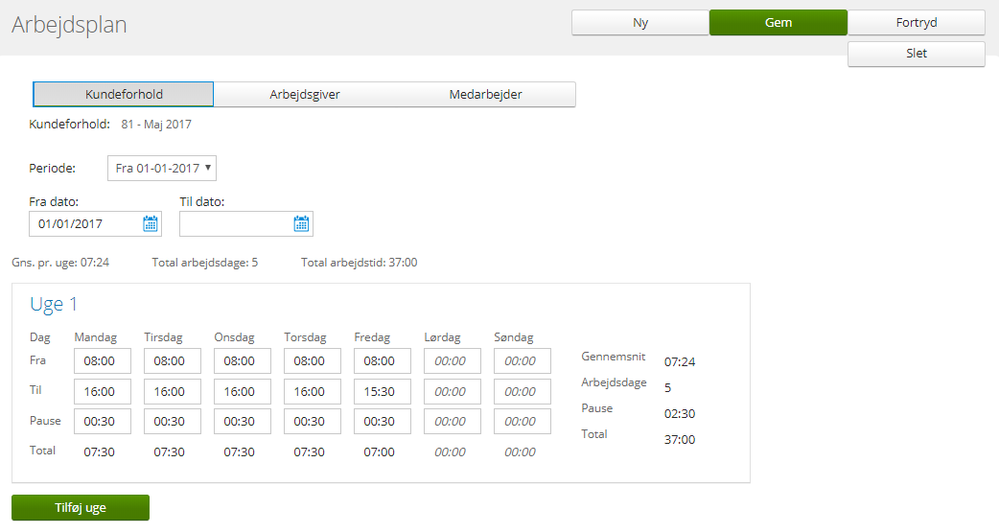The image size is (999, 531).
Task: Edit Torsdag Til time field
Action: click(x=313, y=391)
